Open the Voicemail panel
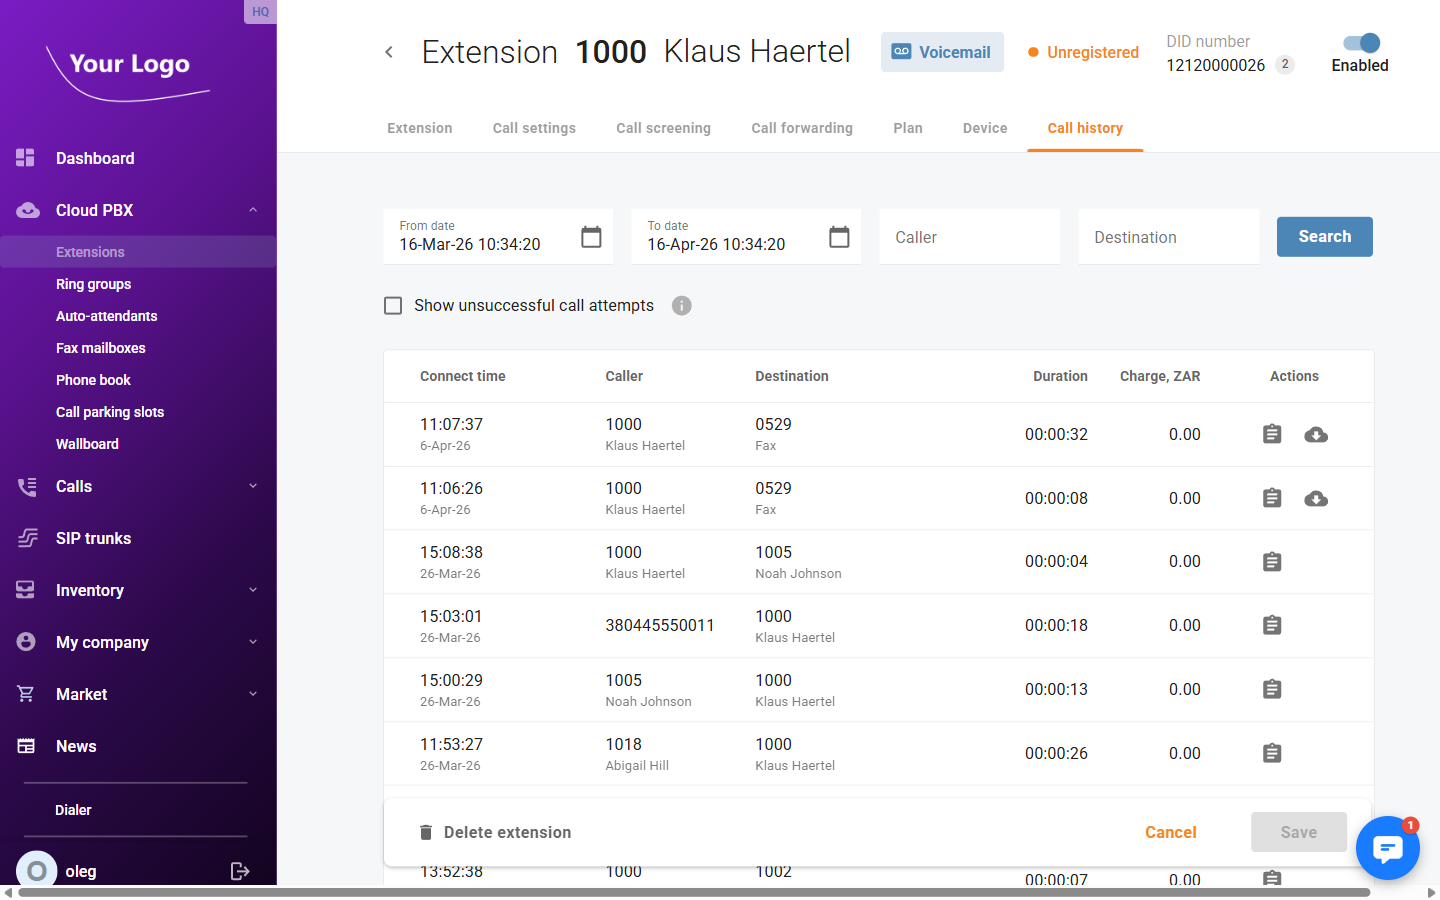Viewport: 1440px width, 900px height. pos(941,51)
